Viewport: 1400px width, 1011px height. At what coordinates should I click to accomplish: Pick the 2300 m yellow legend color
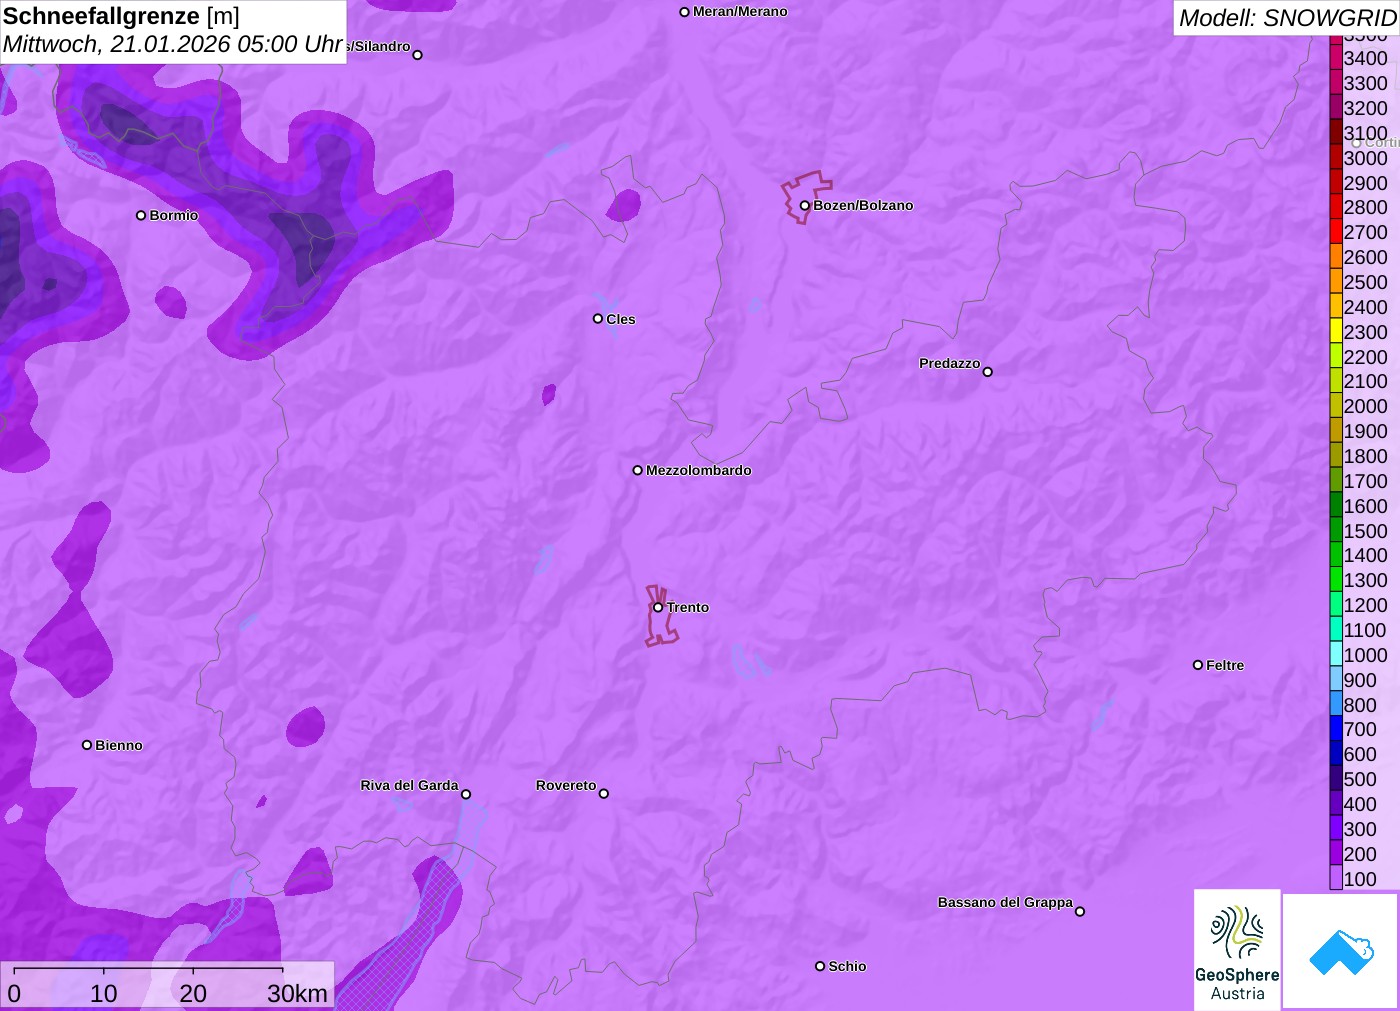pyautogui.click(x=1336, y=332)
